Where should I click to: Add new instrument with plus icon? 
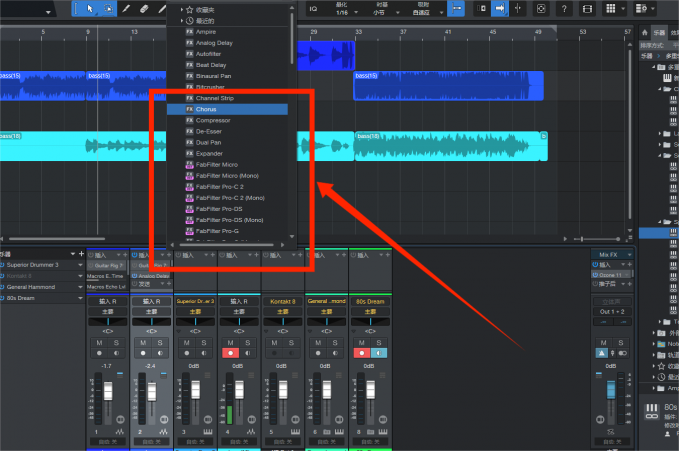pyautogui.click(x=81, y=254)
